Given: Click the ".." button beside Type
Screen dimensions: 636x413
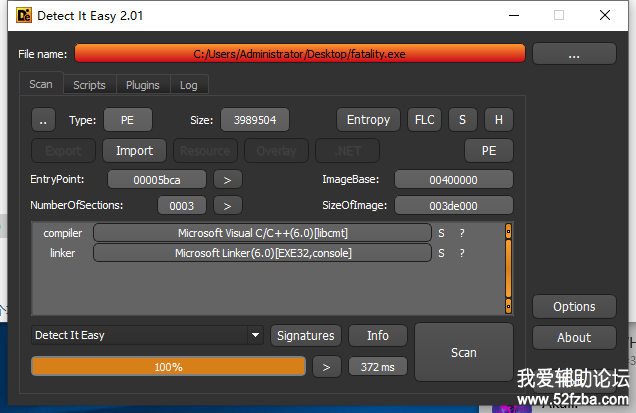Looking at the screenshot, I should (x=43, y=121).
